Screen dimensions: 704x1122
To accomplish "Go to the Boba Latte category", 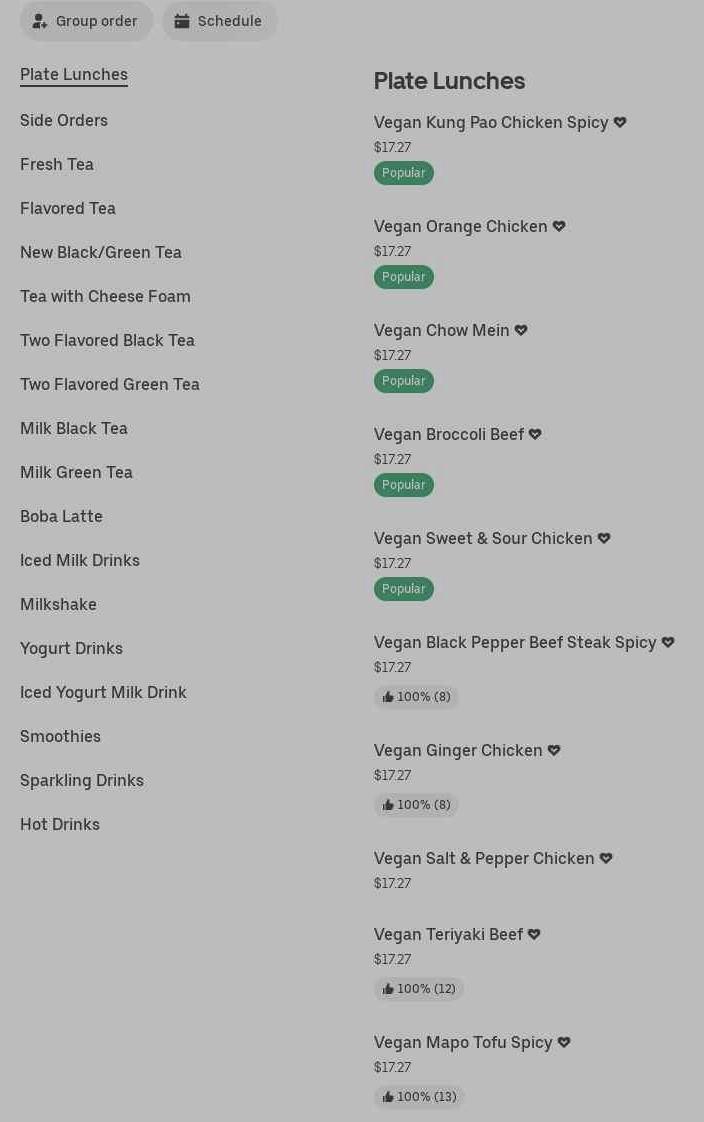I will pos(61,516).
